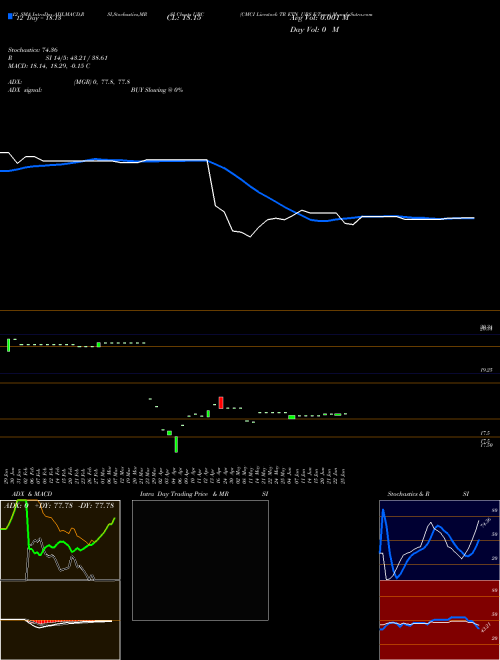Open the ADX & MACD indicator chart
Image resolution: width=500 pixels, height=660 pixels.
point(60,580)
